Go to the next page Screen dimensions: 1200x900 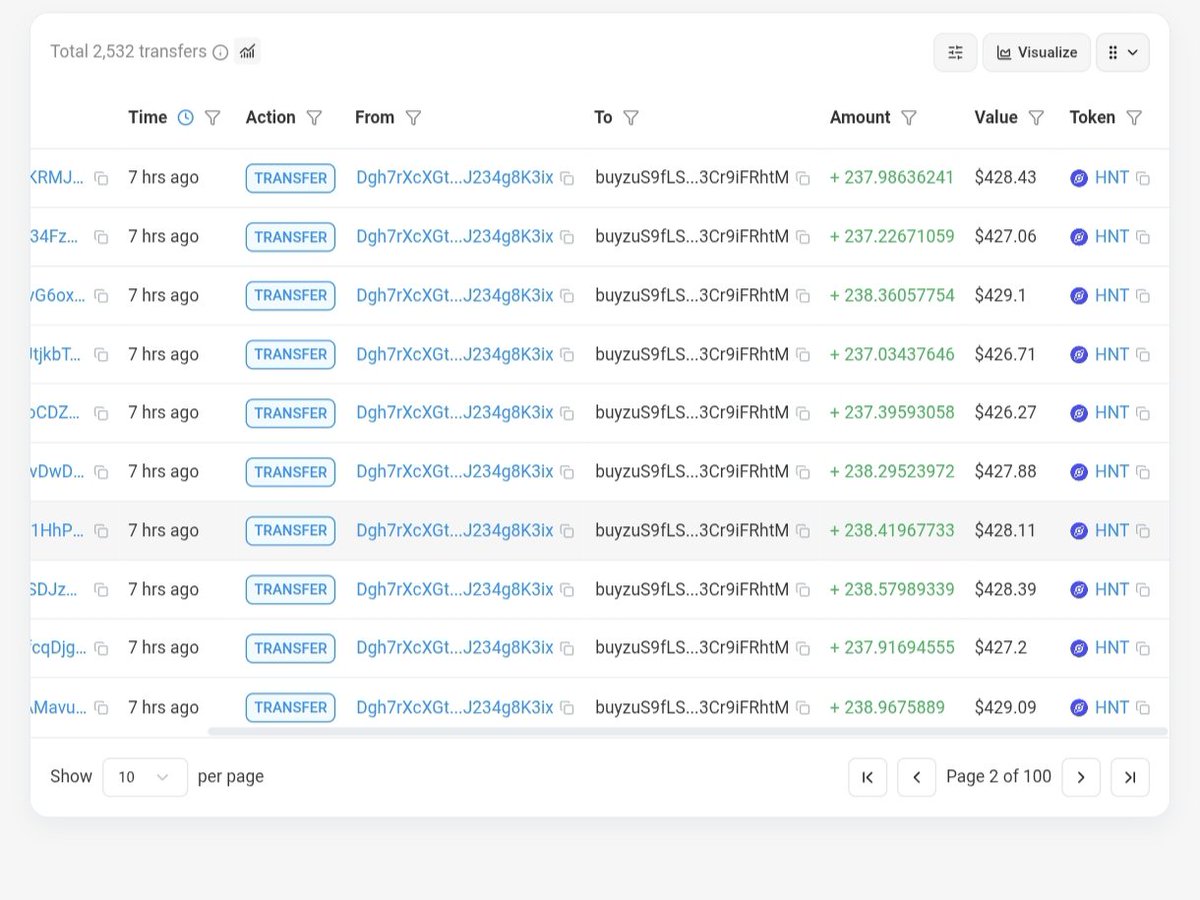point(1081,777)
